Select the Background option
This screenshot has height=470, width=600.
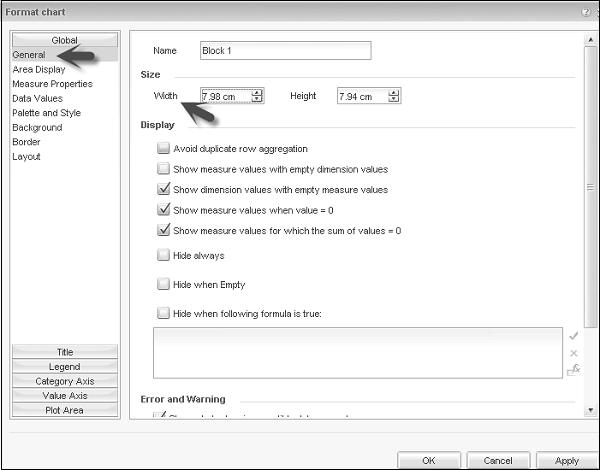coord(37,127)
